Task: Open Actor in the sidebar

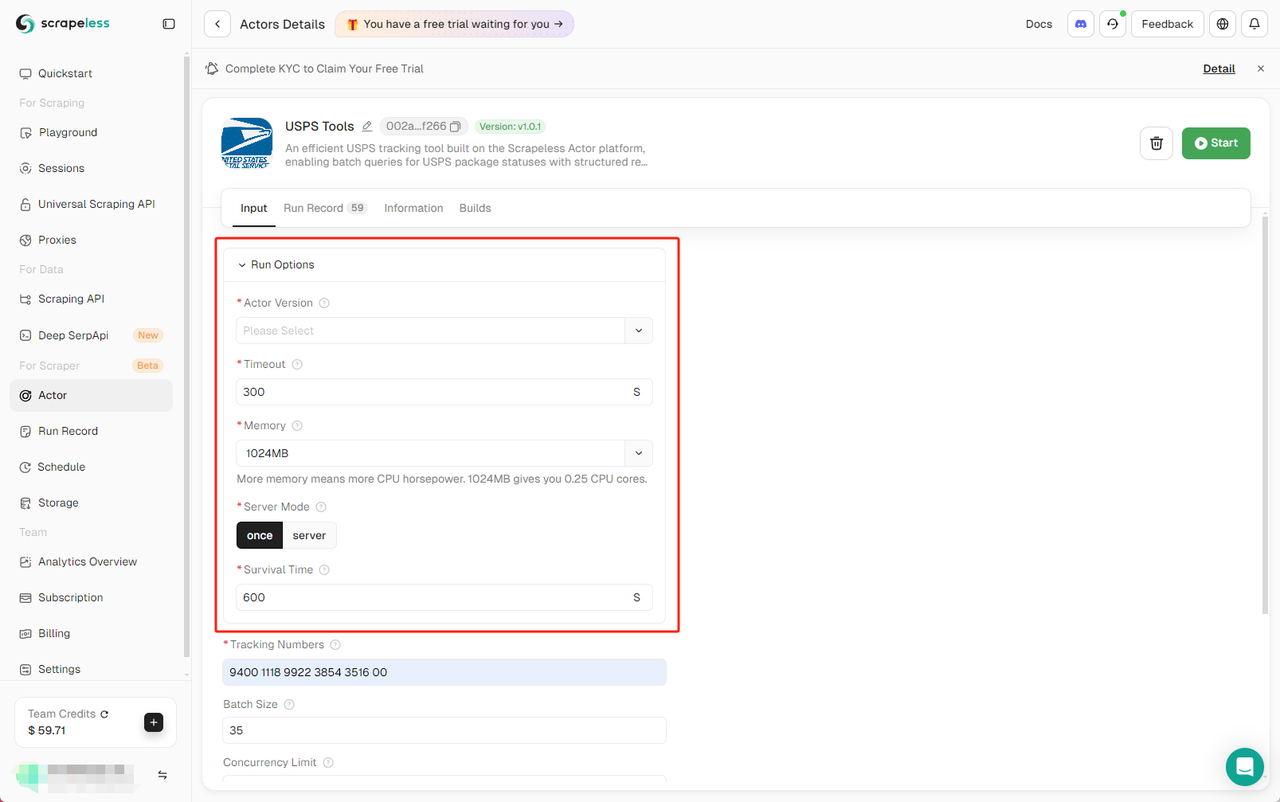Action: coord(91,396)
